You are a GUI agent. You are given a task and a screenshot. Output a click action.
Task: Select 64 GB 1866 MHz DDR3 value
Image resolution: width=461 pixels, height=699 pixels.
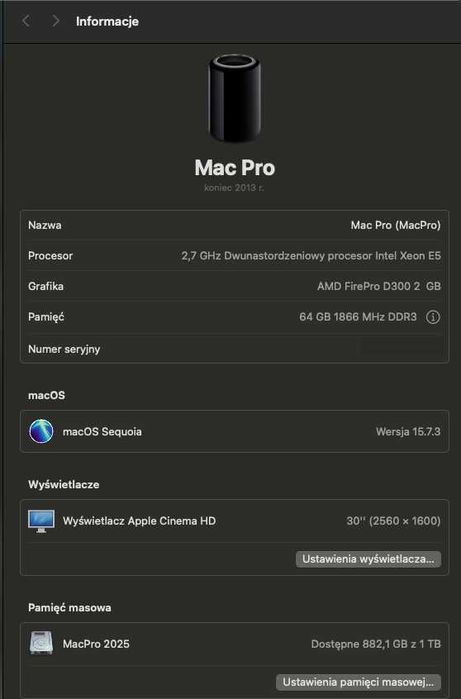click(358, 317)
